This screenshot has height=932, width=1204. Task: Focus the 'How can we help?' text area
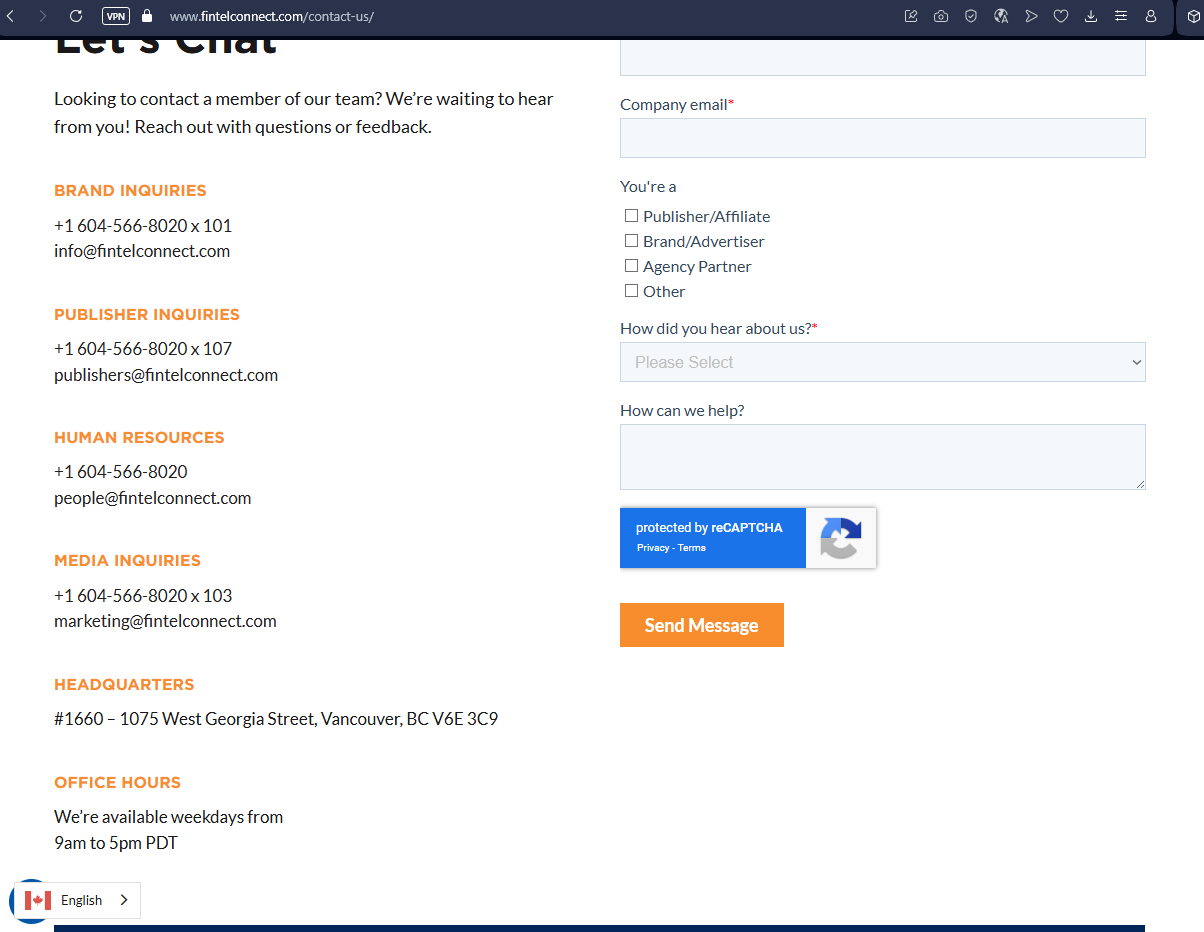tap(882, 457)
